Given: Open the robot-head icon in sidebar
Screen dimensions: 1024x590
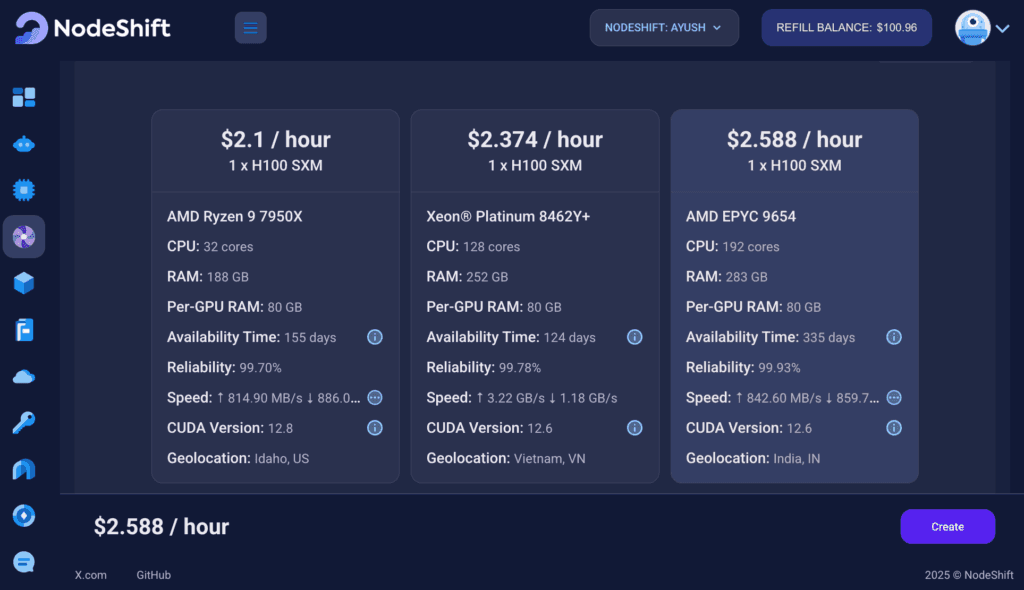Looking at the screenshot, I should pos(24,144).
